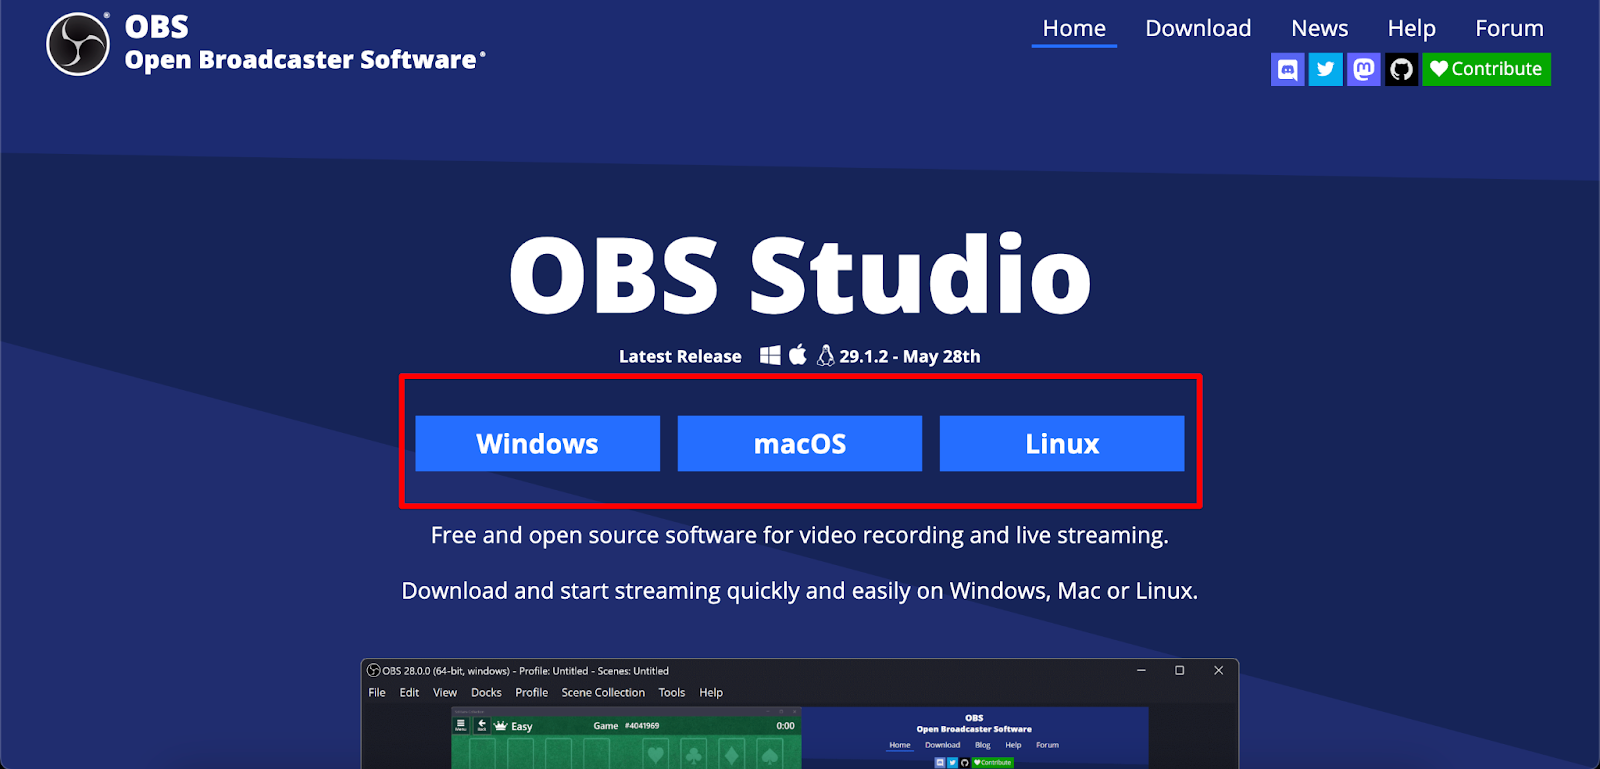1600x769 pixels.
Task: Open the Mastodon icon link
Action: click(x=1364, y=69)
